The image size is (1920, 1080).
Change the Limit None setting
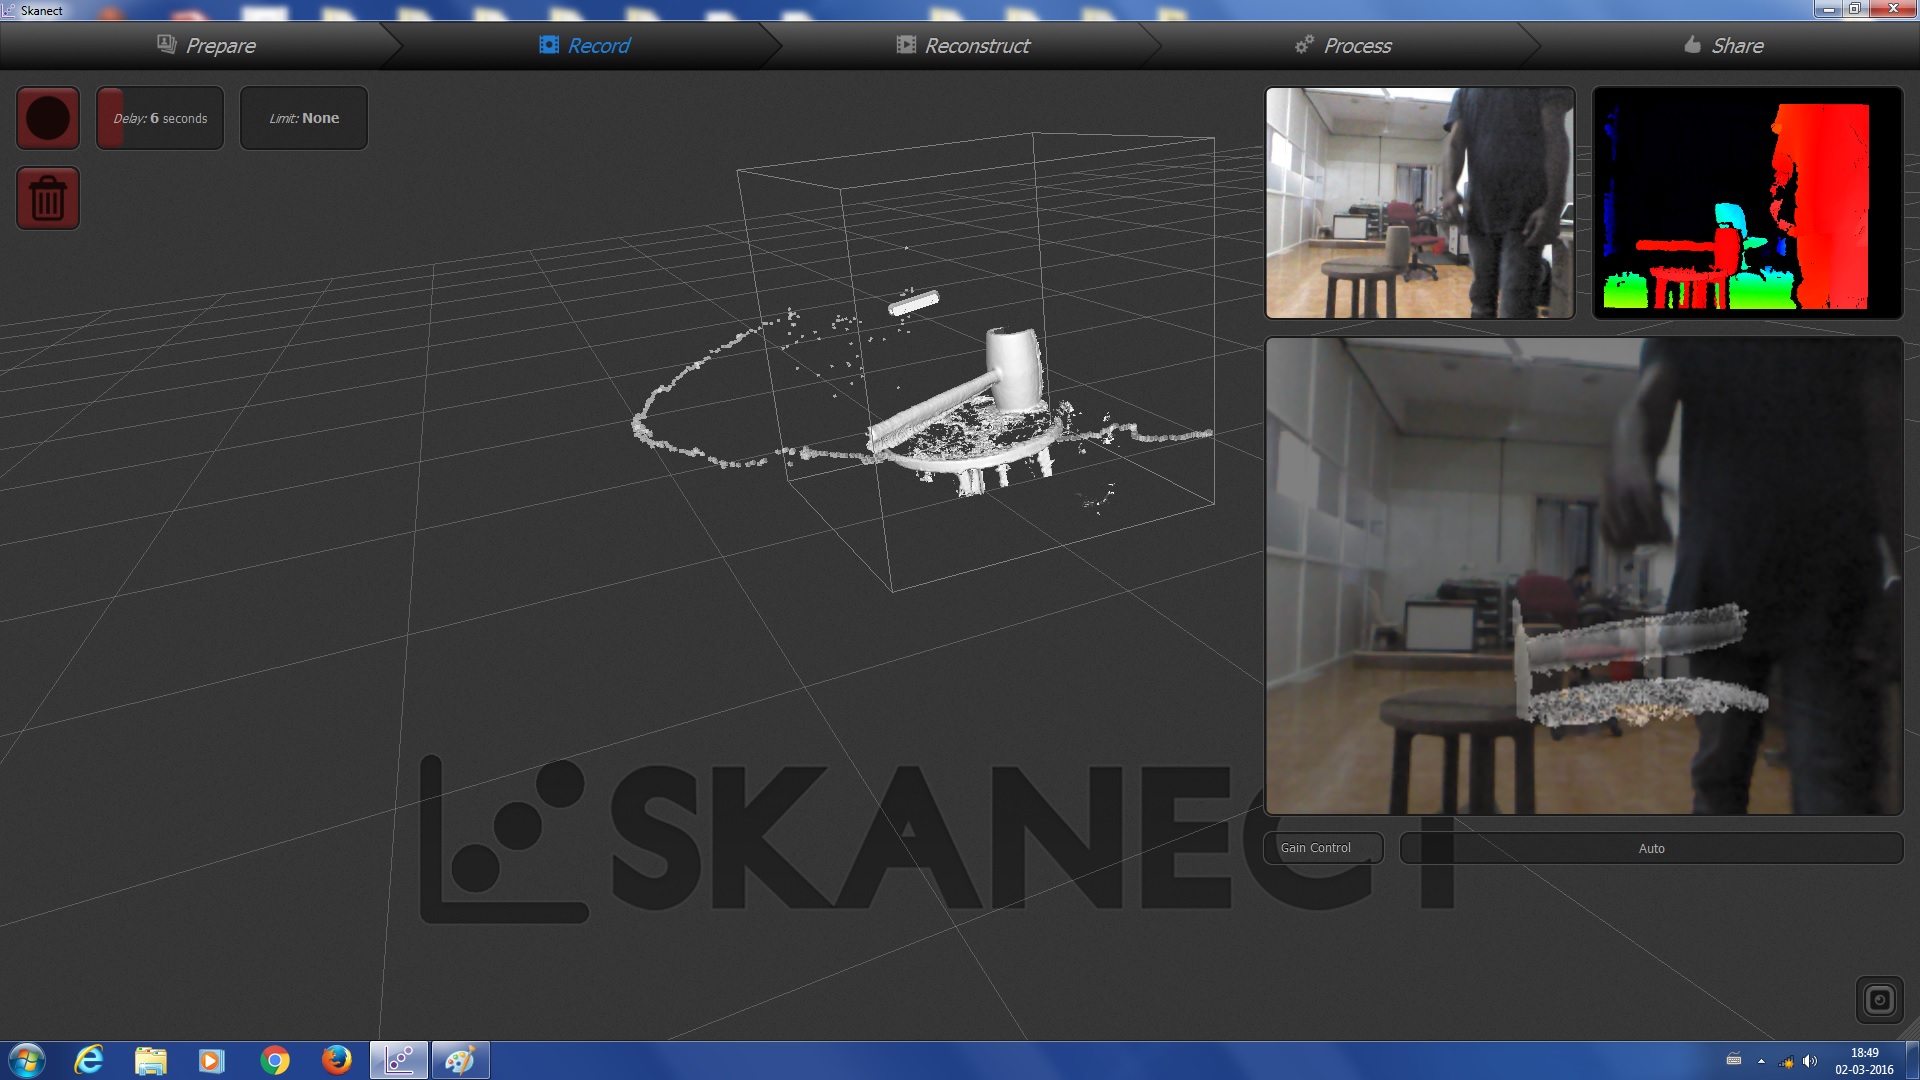click(x=304, y=118)
